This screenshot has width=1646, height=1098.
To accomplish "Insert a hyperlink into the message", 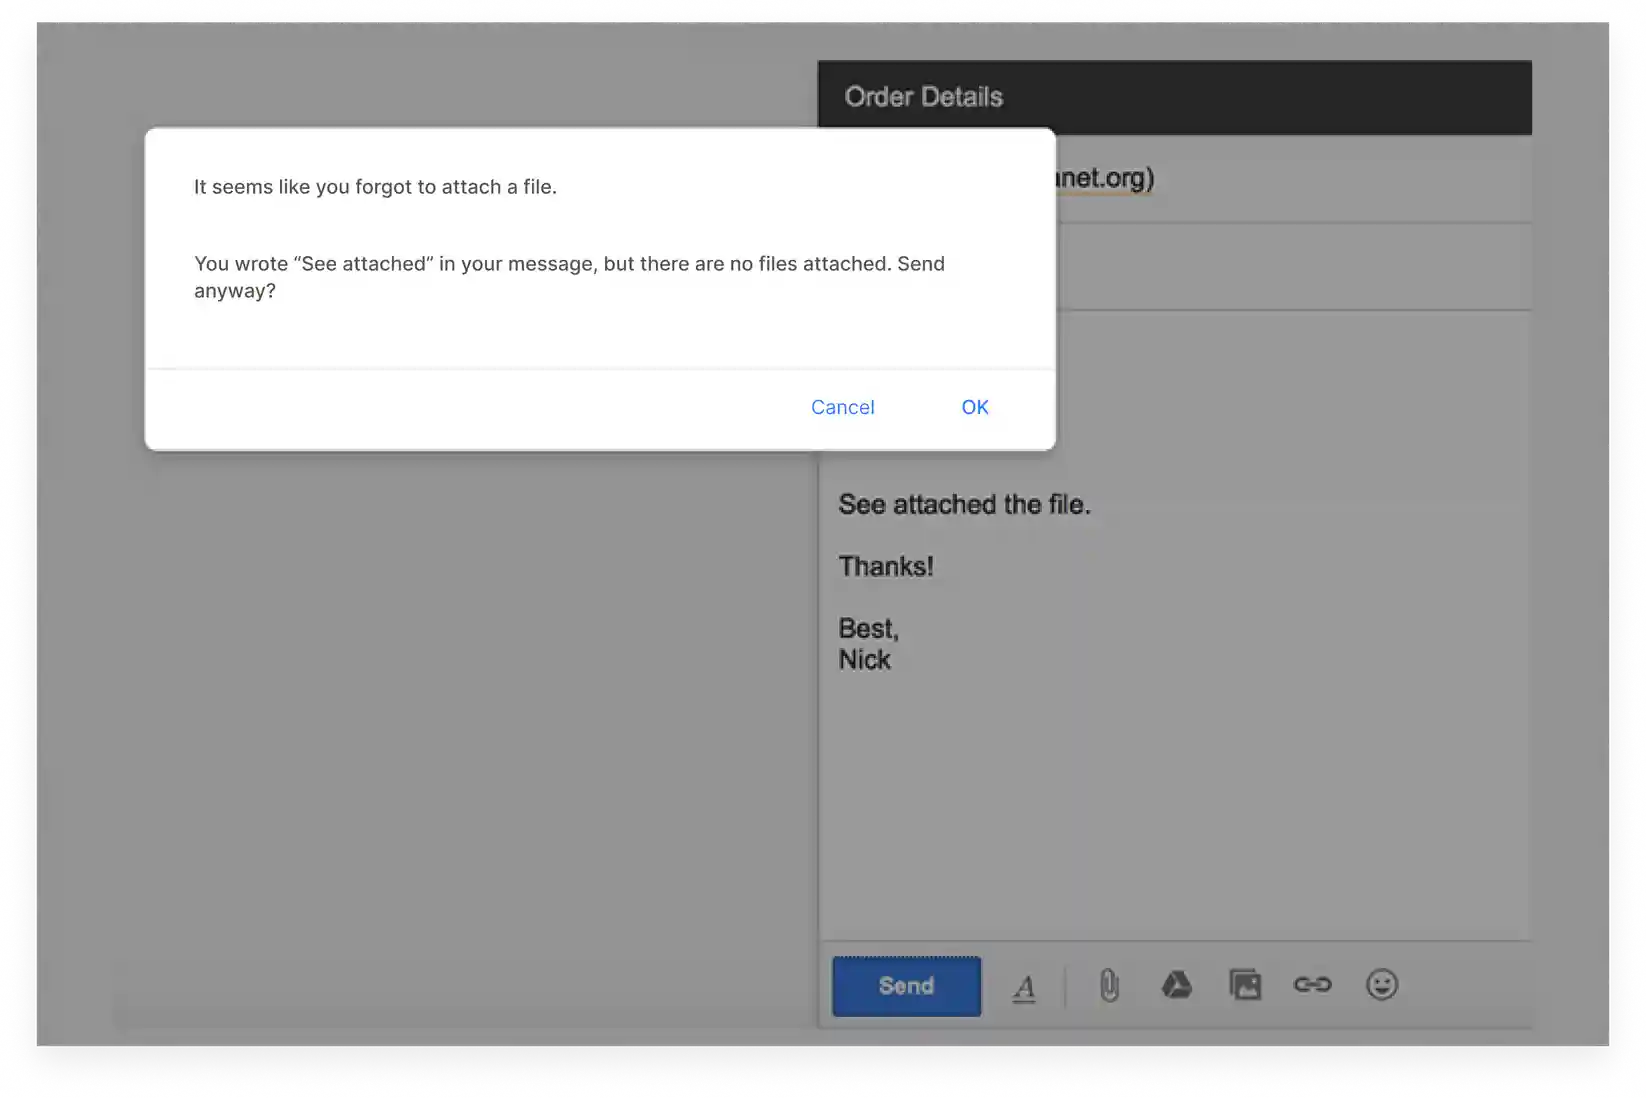I will point(1312,985).
